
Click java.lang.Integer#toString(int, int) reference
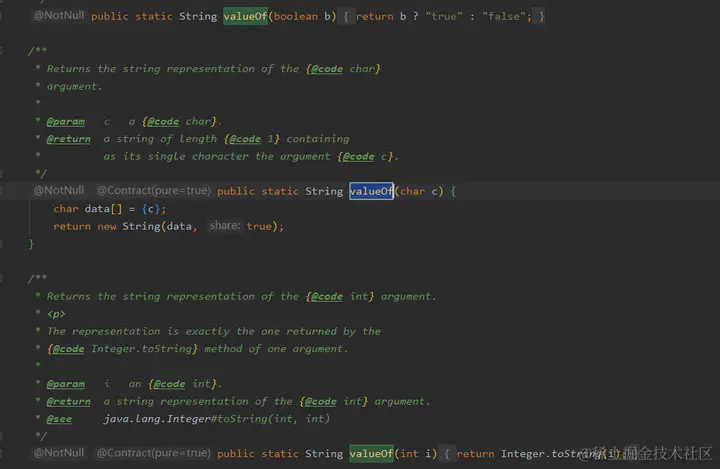click(217, 419)
